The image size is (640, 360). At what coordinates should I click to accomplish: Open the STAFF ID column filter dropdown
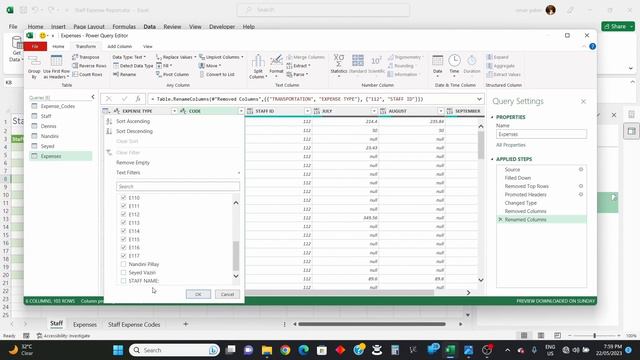pyautogui.click(x=307, y=111)
